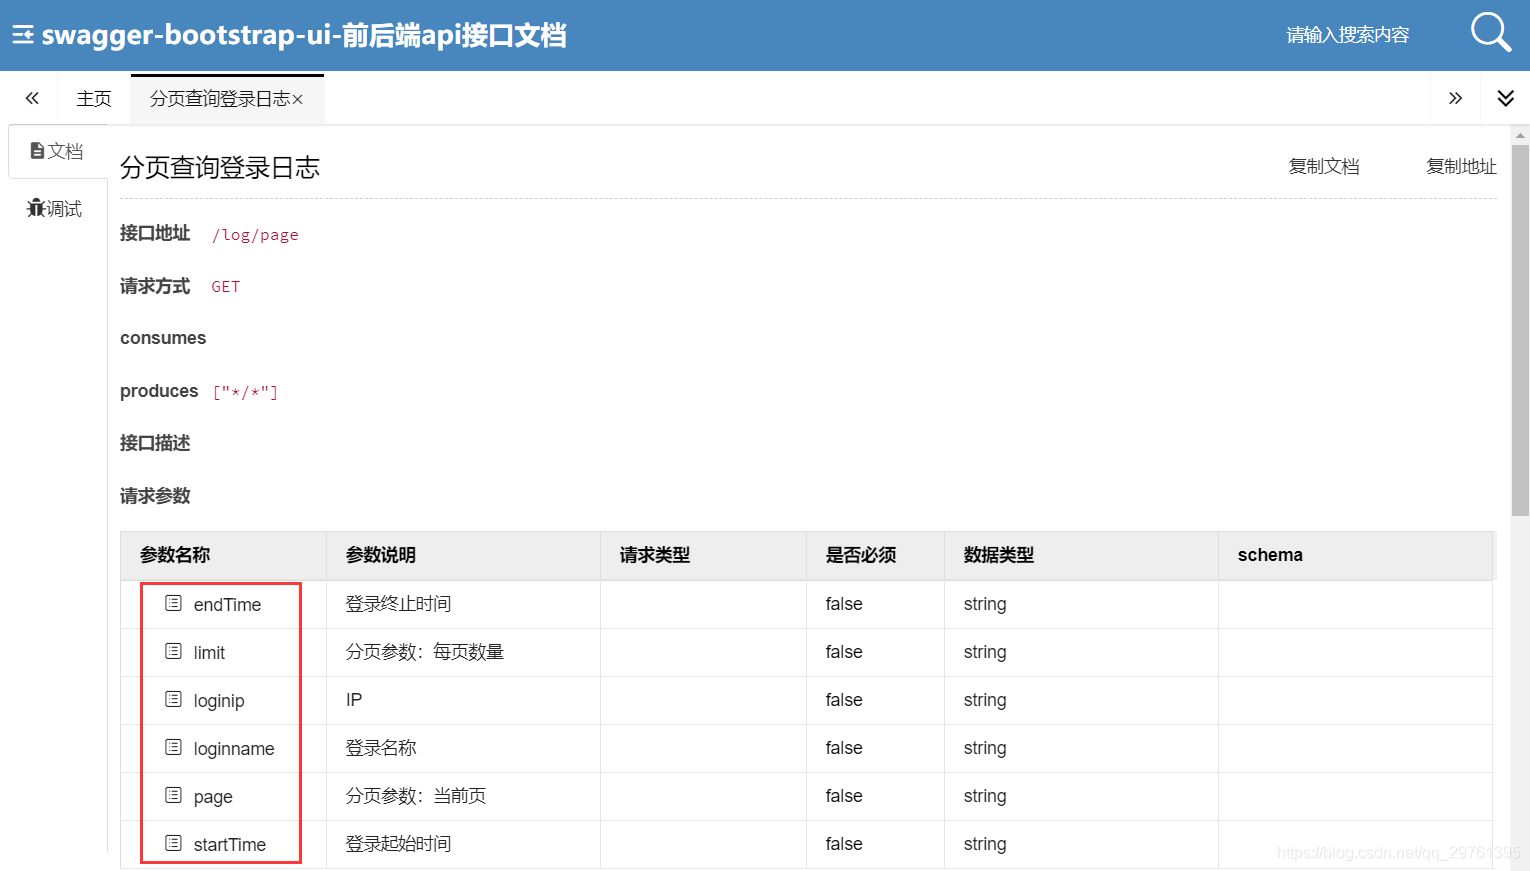Viewport: 1530px width, 871px height.
Task: Click the loginname row icon
Action: point(173,747)
